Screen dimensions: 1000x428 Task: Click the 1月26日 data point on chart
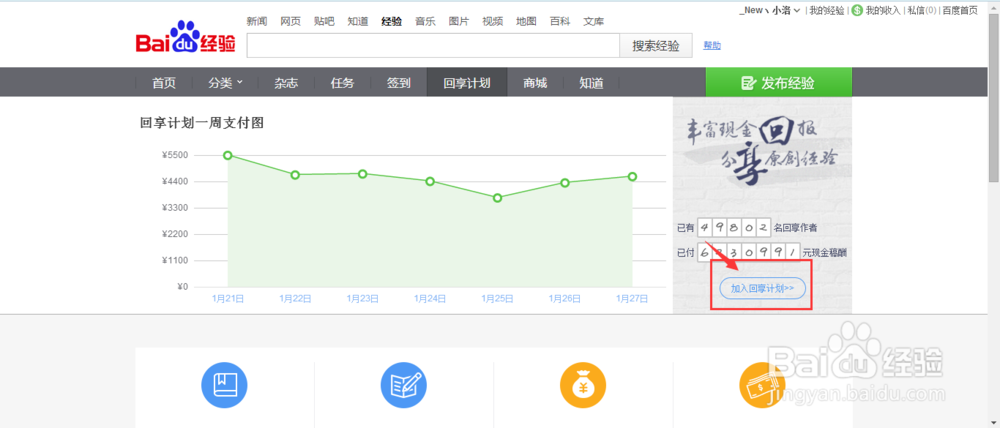pyautogui.click(x=564, y=182)
